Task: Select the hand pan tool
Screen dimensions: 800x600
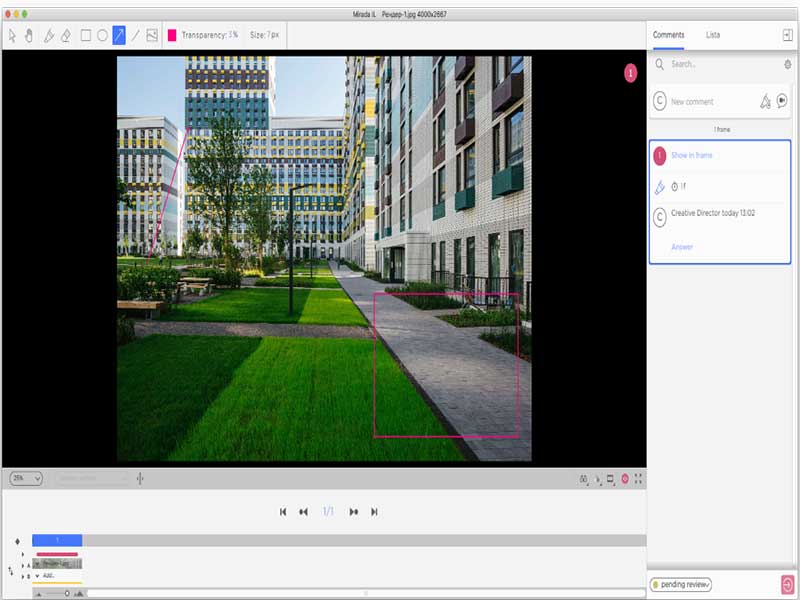Action: (29, 35)
